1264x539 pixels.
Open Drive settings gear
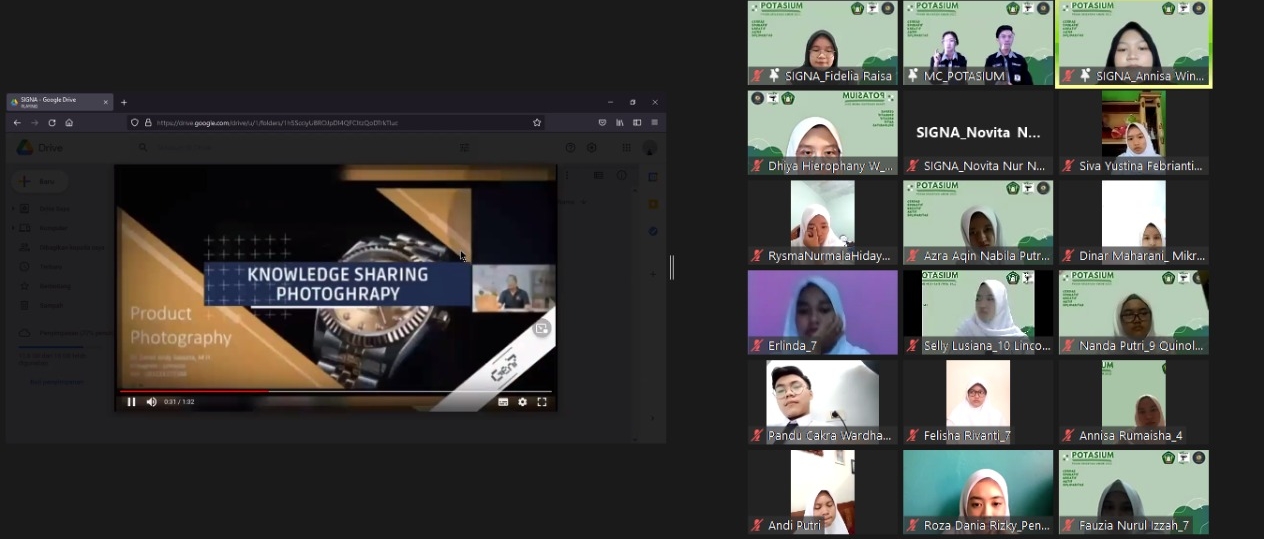coord(592,148)
